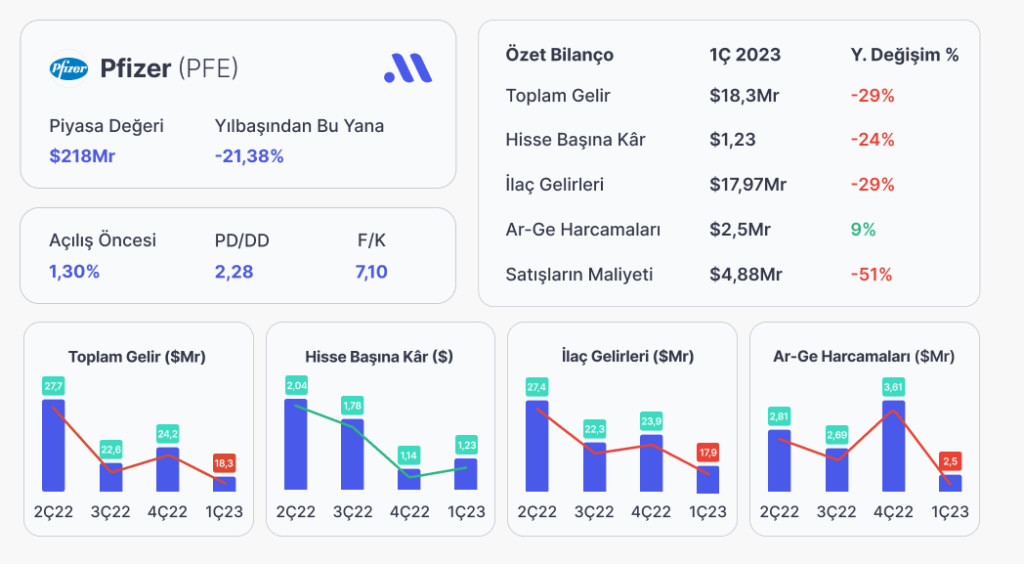Click the İlaç Gelirleri ($Mr) chart title
The height and width of the screenshot is (564, 1024).
coord(628,356)
